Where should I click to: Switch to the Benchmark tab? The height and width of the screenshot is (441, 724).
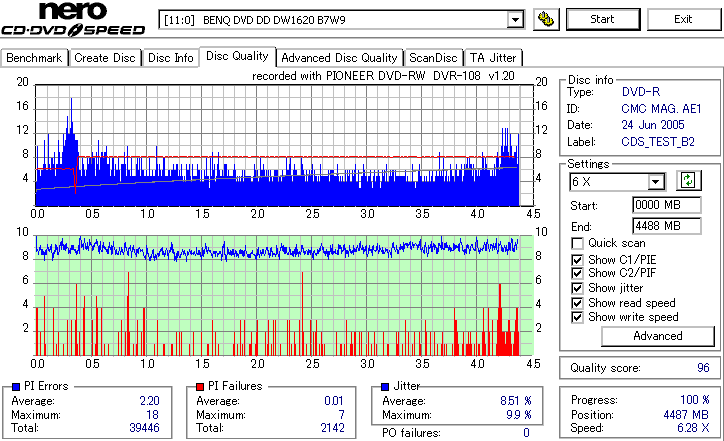[x=34, y=58]
